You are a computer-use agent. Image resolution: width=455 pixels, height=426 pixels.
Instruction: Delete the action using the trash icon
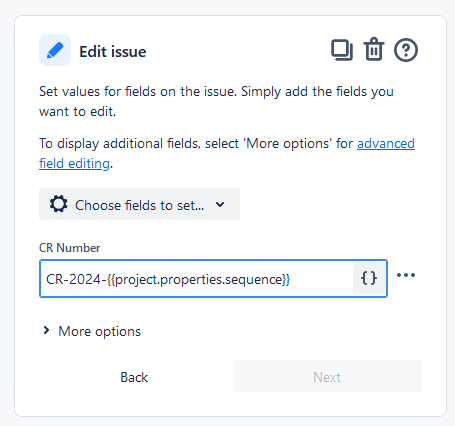(374, 49)
